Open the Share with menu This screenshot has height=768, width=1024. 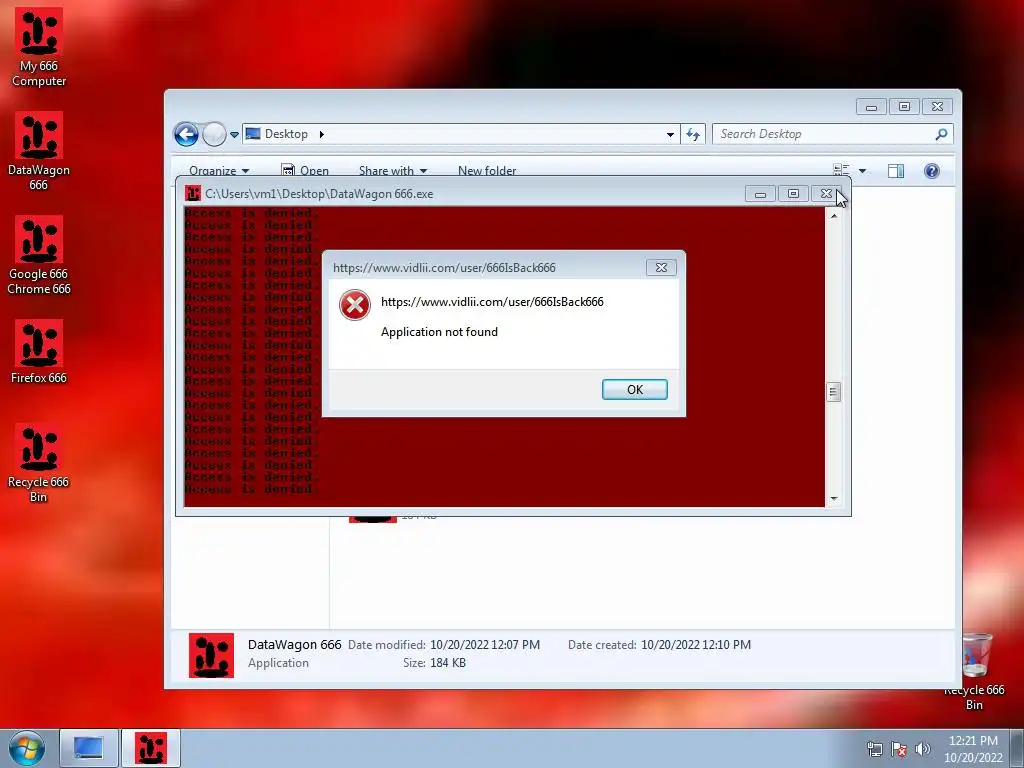(x=392, y=170)
